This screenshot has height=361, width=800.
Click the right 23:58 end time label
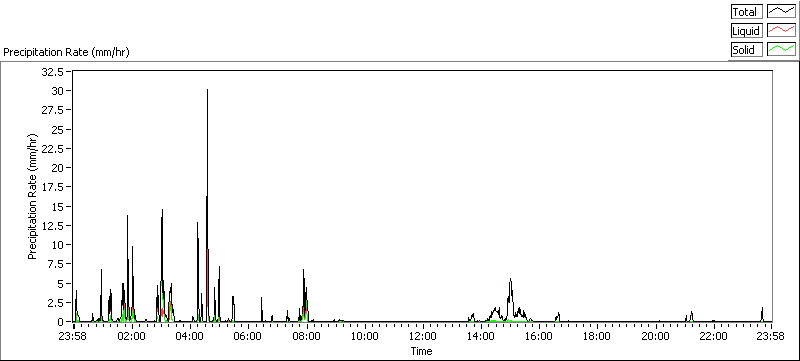(770, 336)
